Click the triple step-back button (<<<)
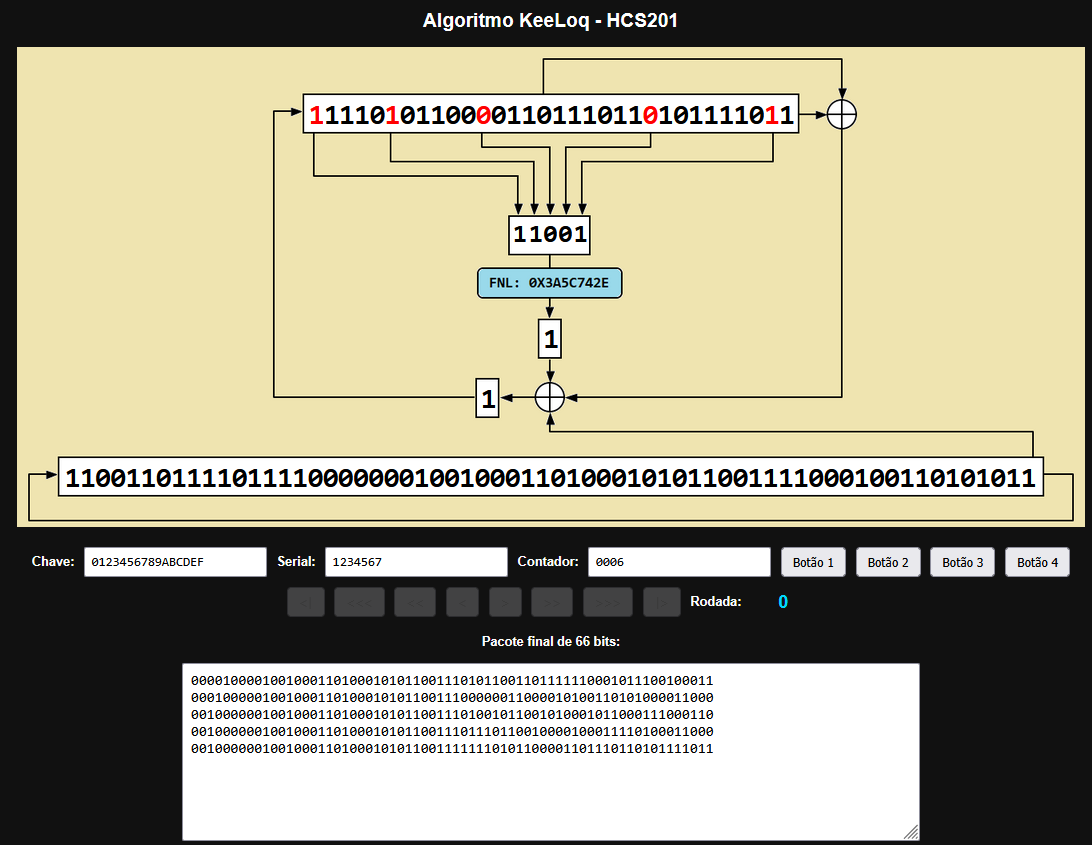Image resolution: width=1092 pixels, height=845 pixels. tap(359, 602)
